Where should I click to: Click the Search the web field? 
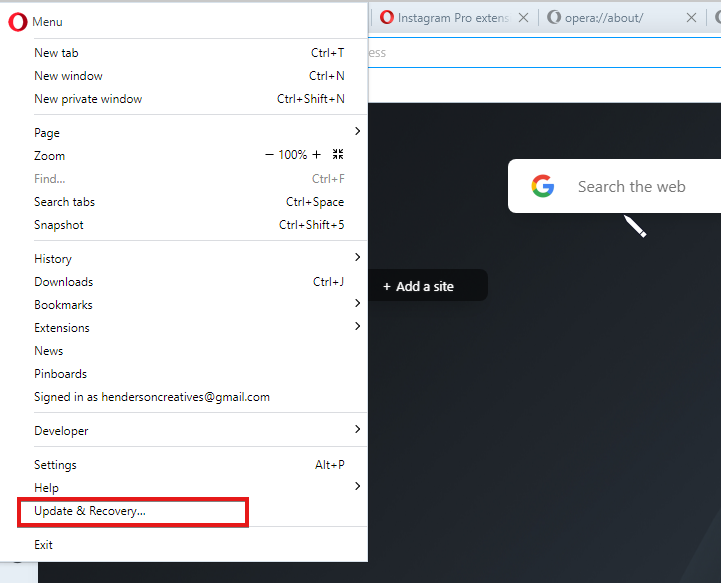coord(615,186)
